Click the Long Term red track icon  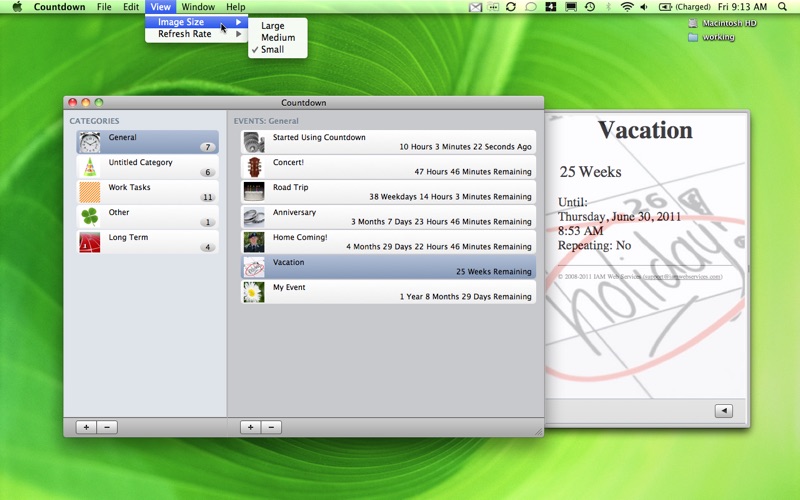pyautogui.click(x=90, y=242)
